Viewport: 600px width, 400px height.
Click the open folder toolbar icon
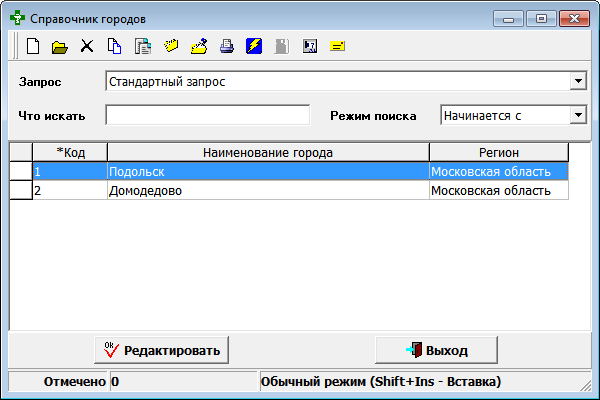click(60, 47)
